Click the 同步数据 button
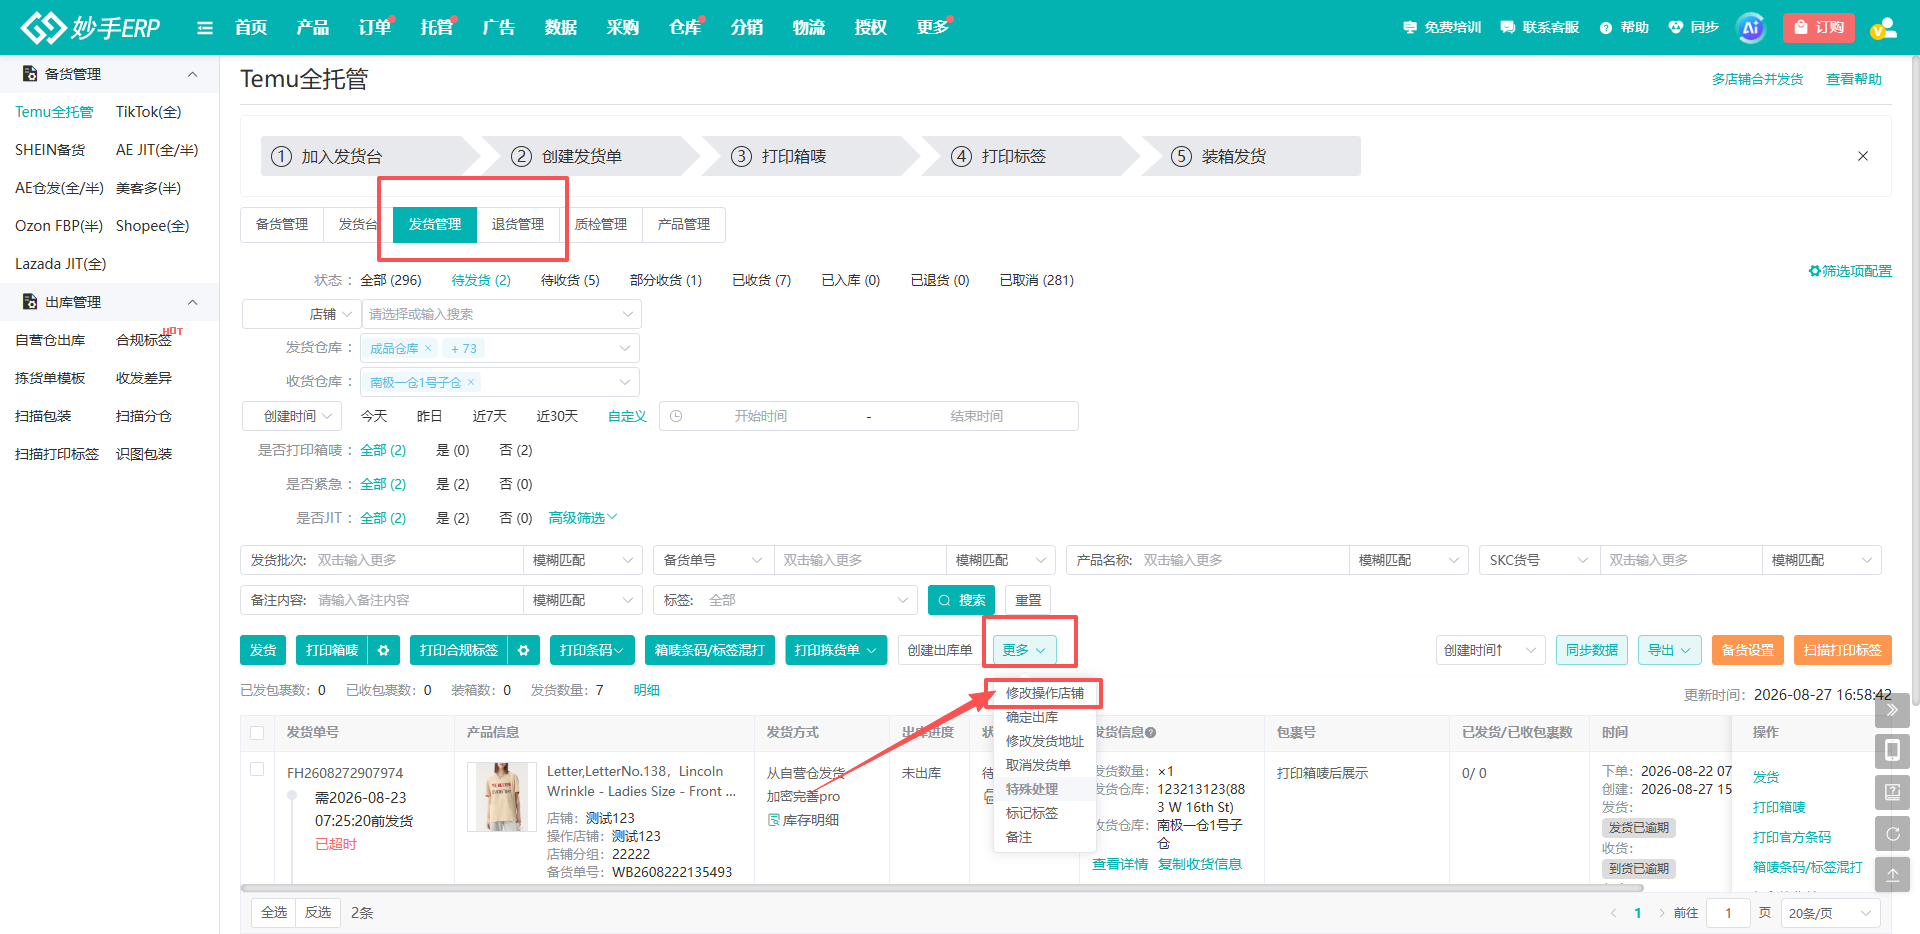Viewport: 1920px width, 934px height. click(x=1592, y=650)
